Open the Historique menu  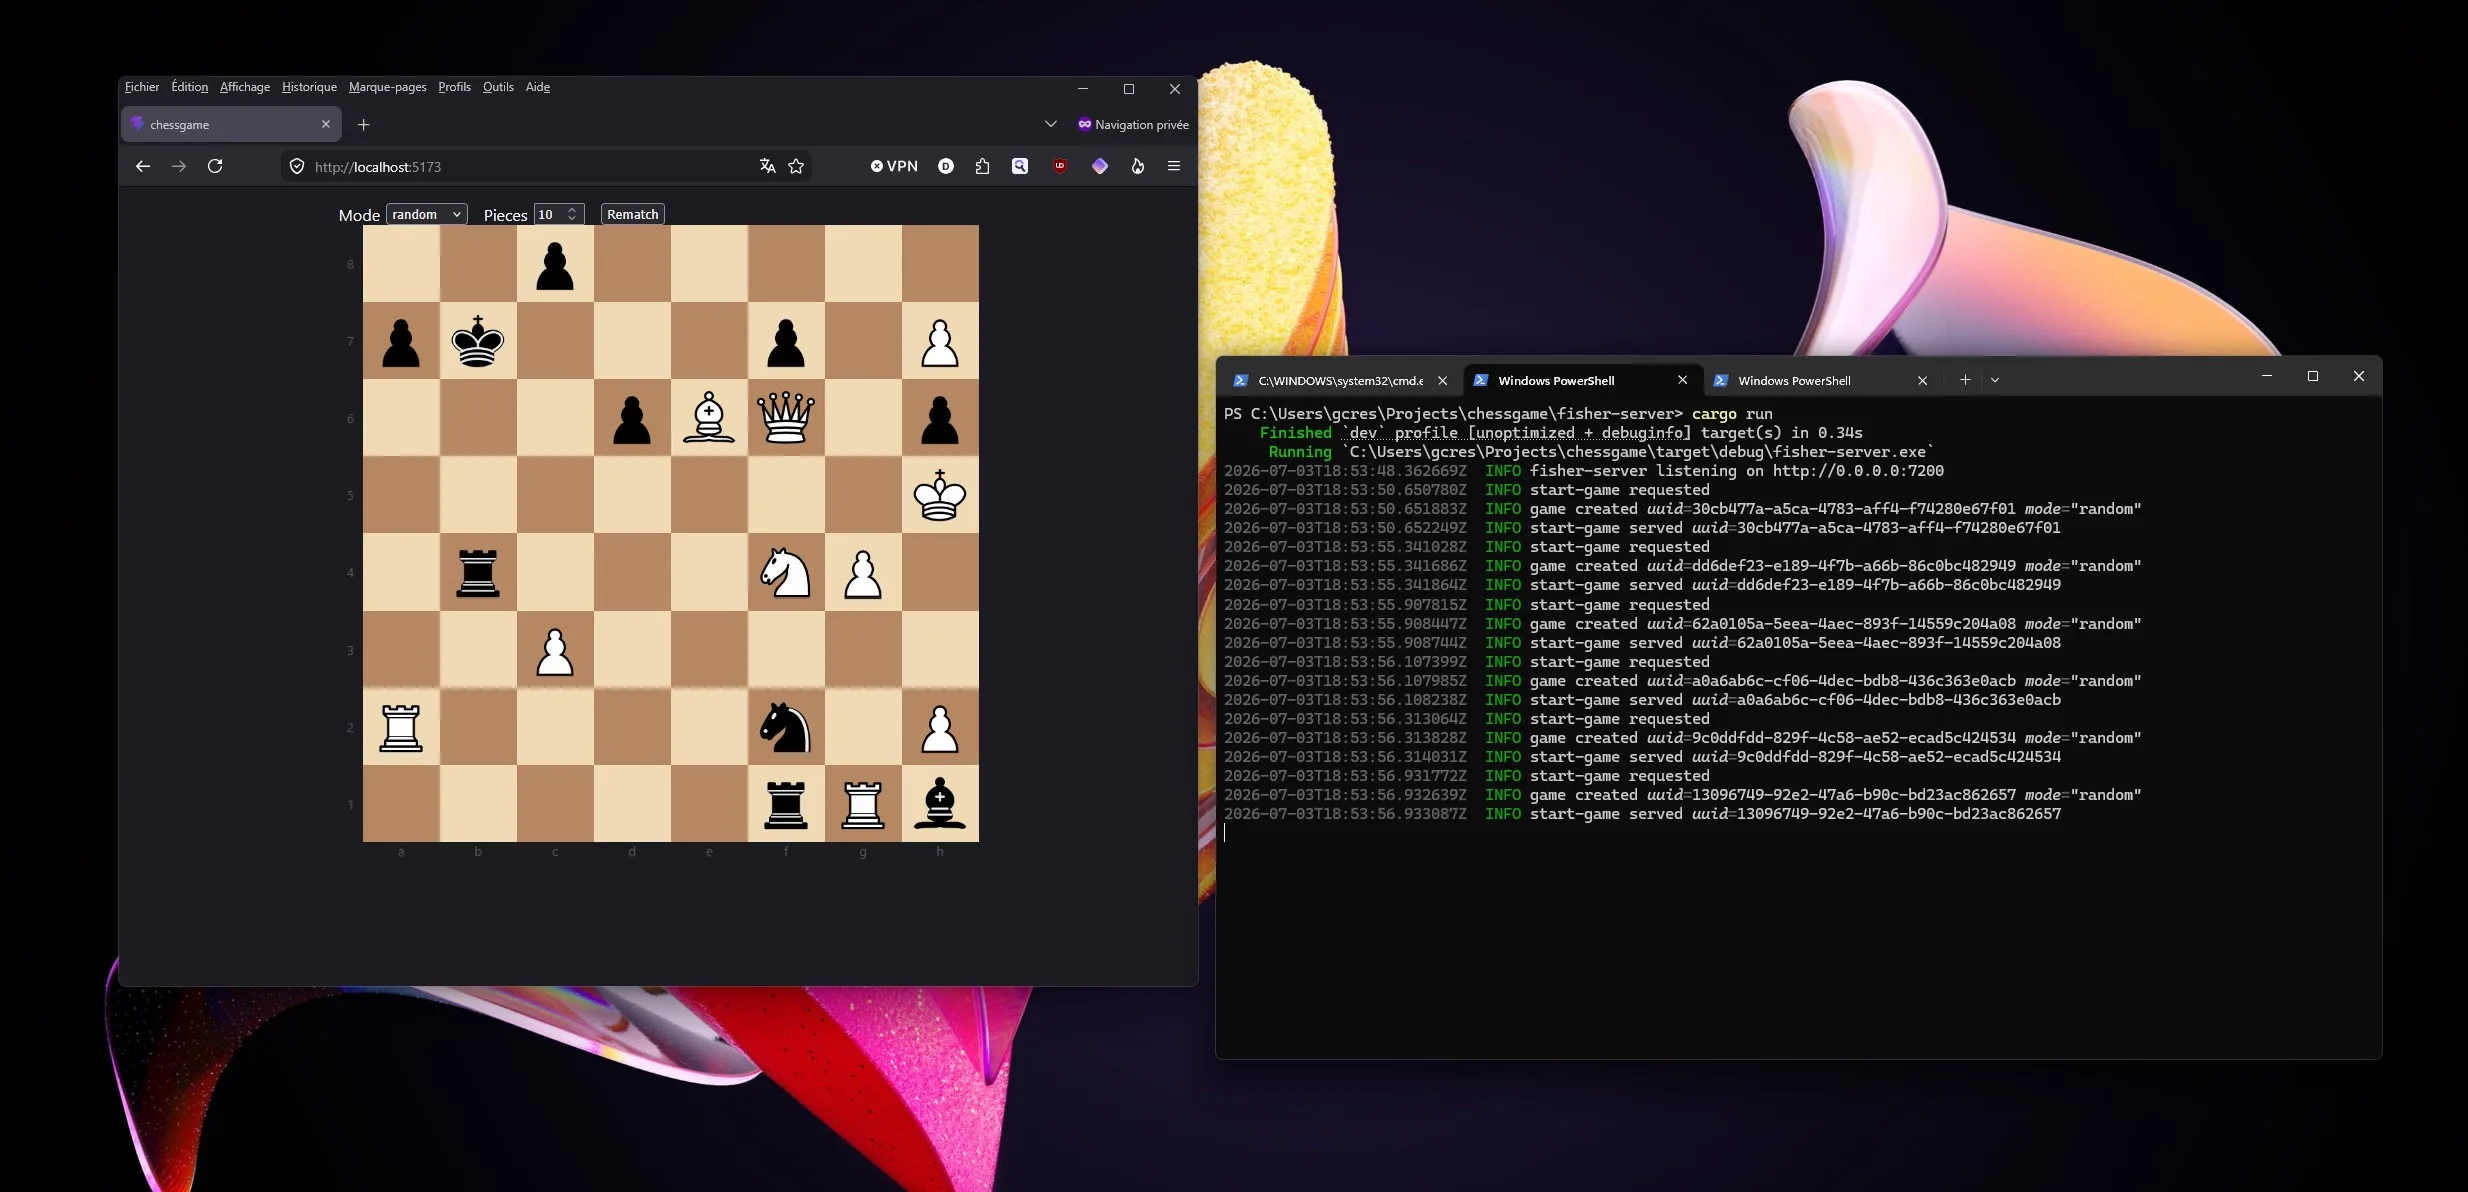click(309, 87)
